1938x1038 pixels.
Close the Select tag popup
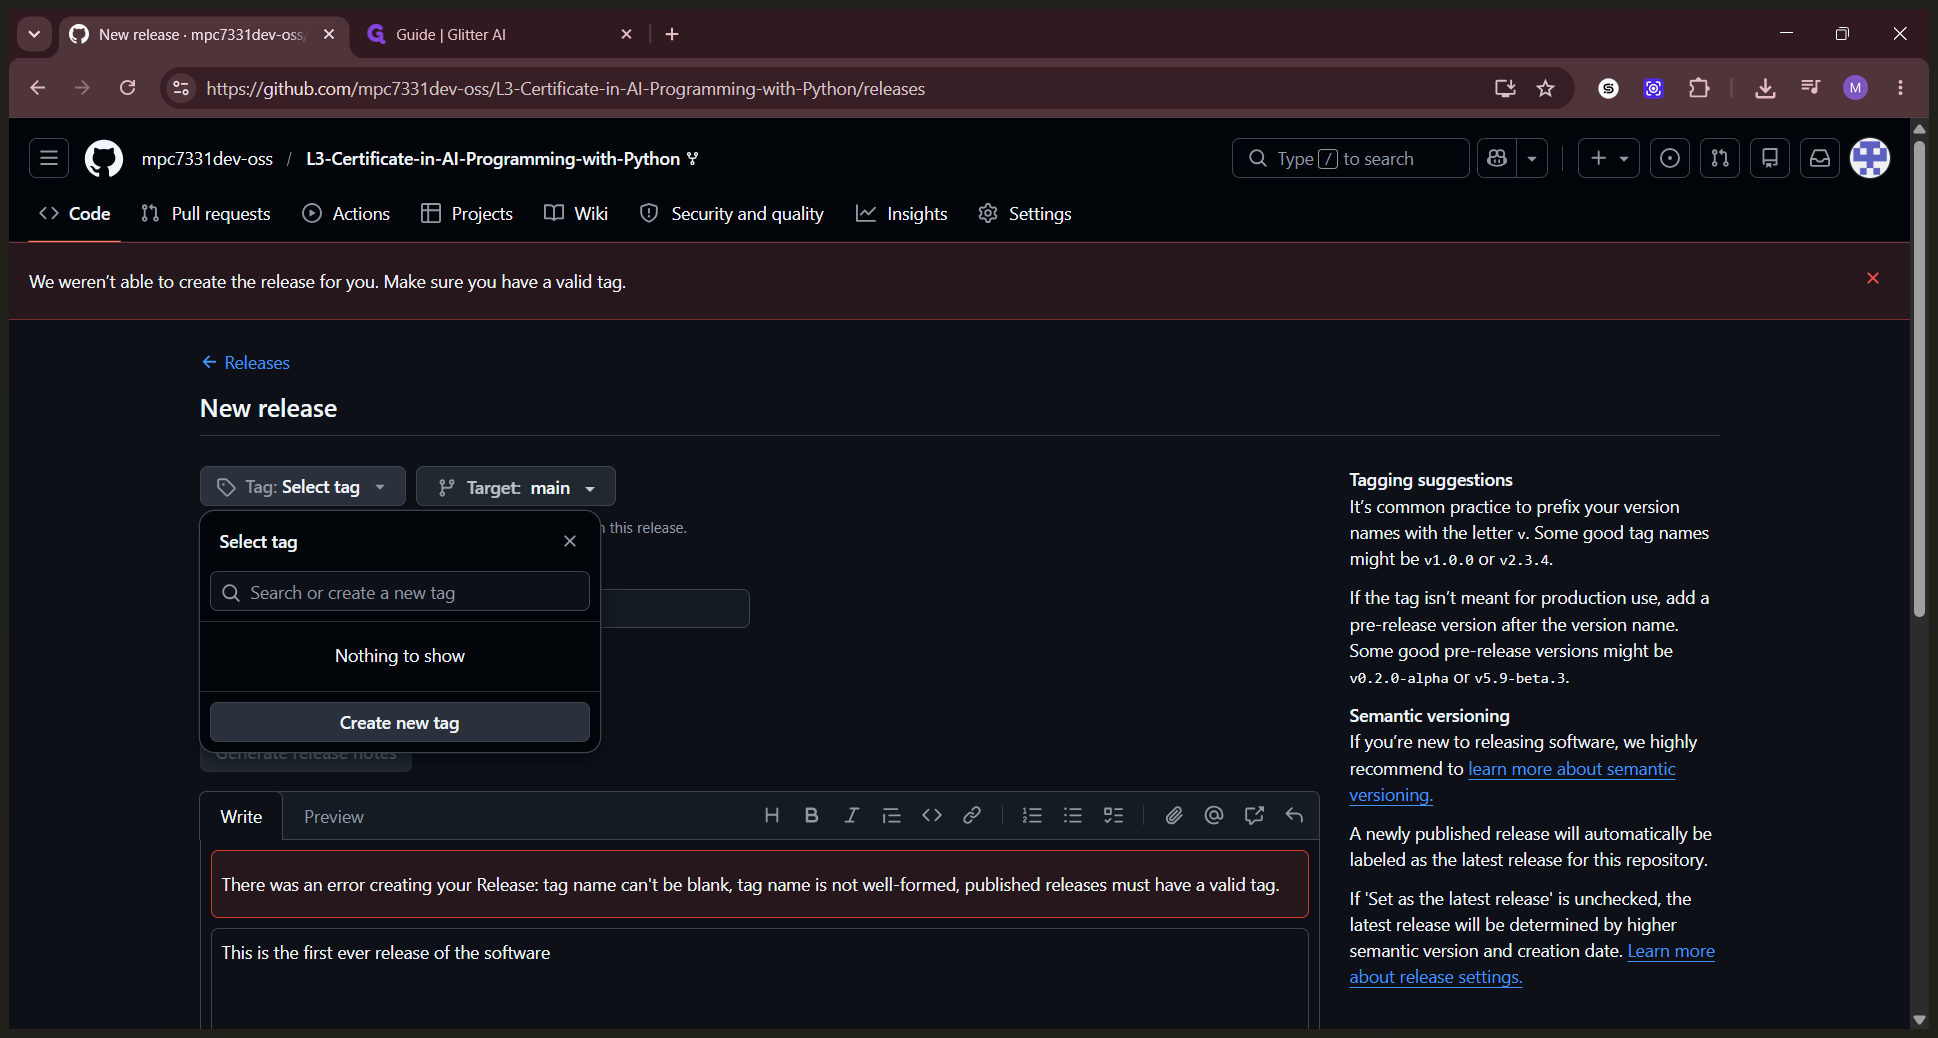[x=570, y=541]
